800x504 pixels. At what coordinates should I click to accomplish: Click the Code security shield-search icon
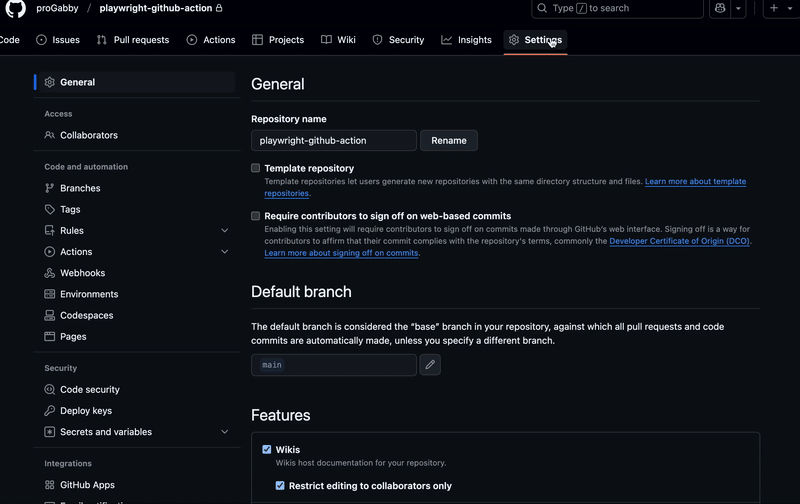tap(49, 390)
